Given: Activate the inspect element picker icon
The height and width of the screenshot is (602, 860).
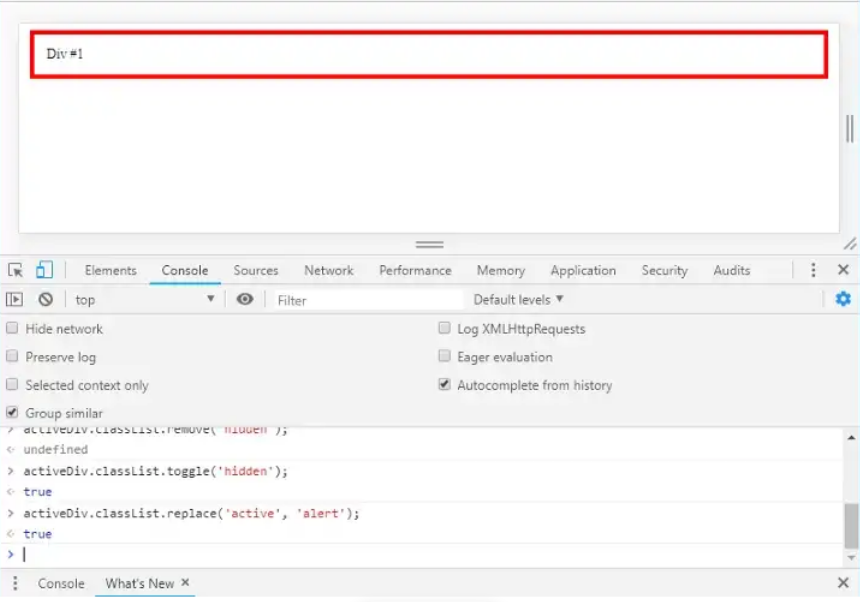Looking at the screenshot, I should [15, 270].
